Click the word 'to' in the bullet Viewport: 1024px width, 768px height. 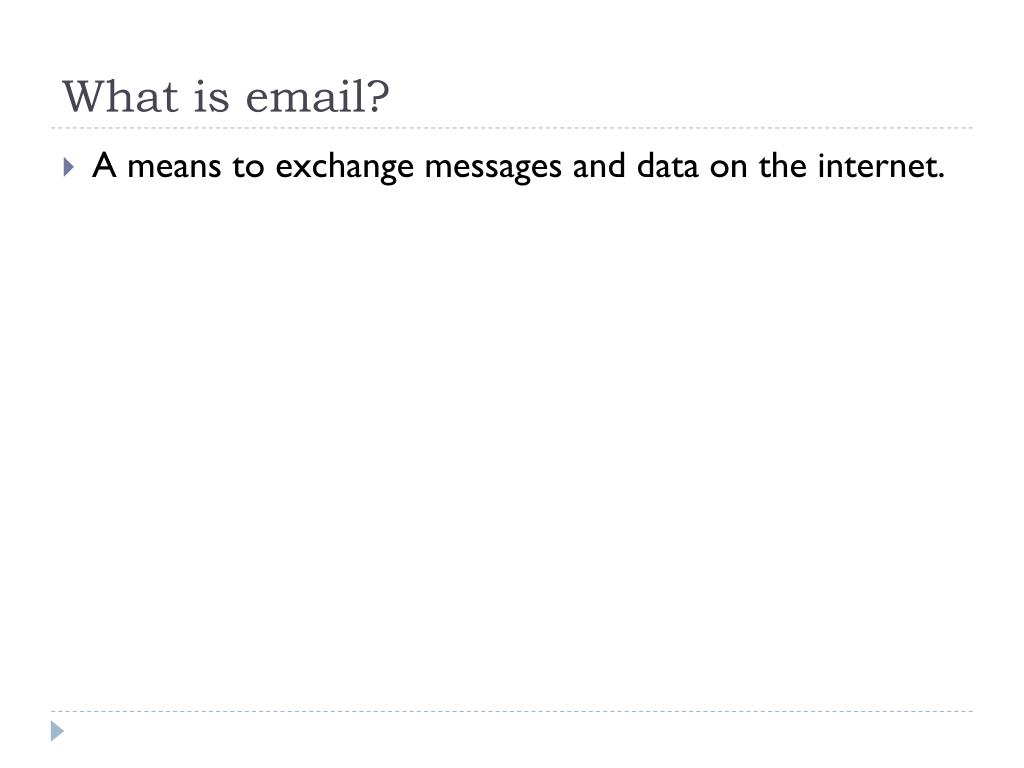coord(248,166)
